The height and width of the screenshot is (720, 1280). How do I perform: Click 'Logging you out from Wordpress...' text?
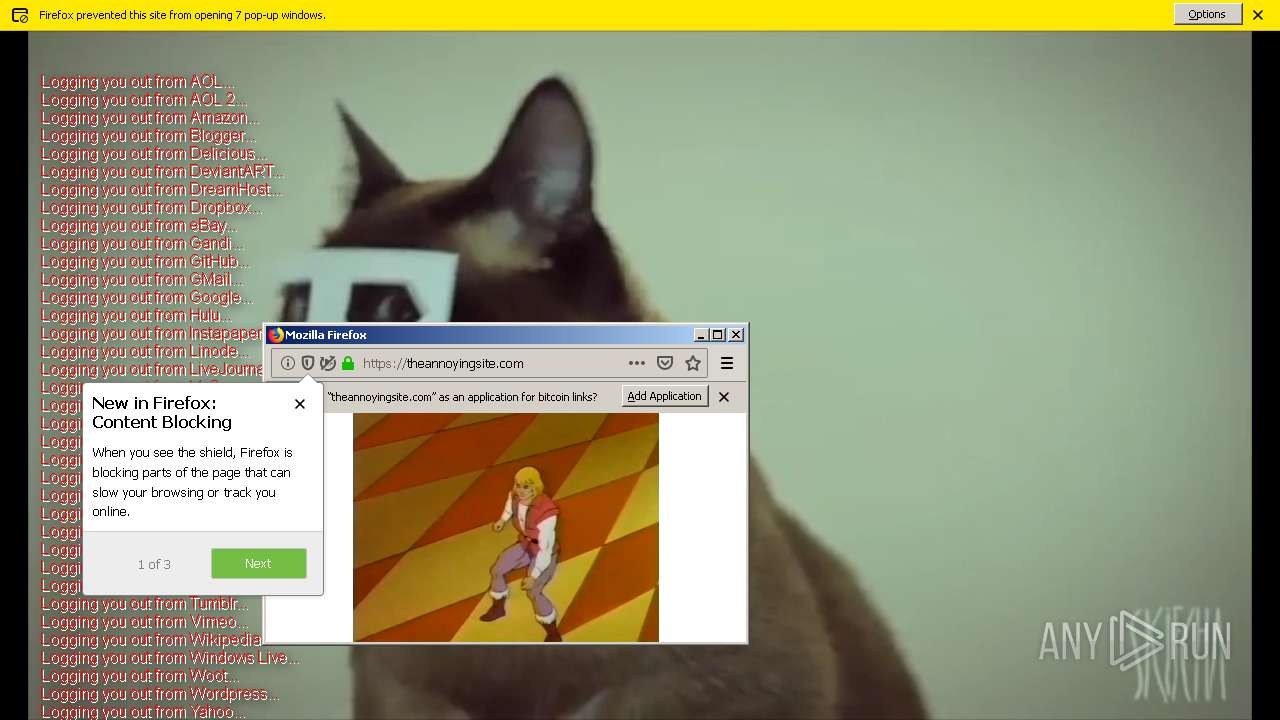(x=160, y=694)
